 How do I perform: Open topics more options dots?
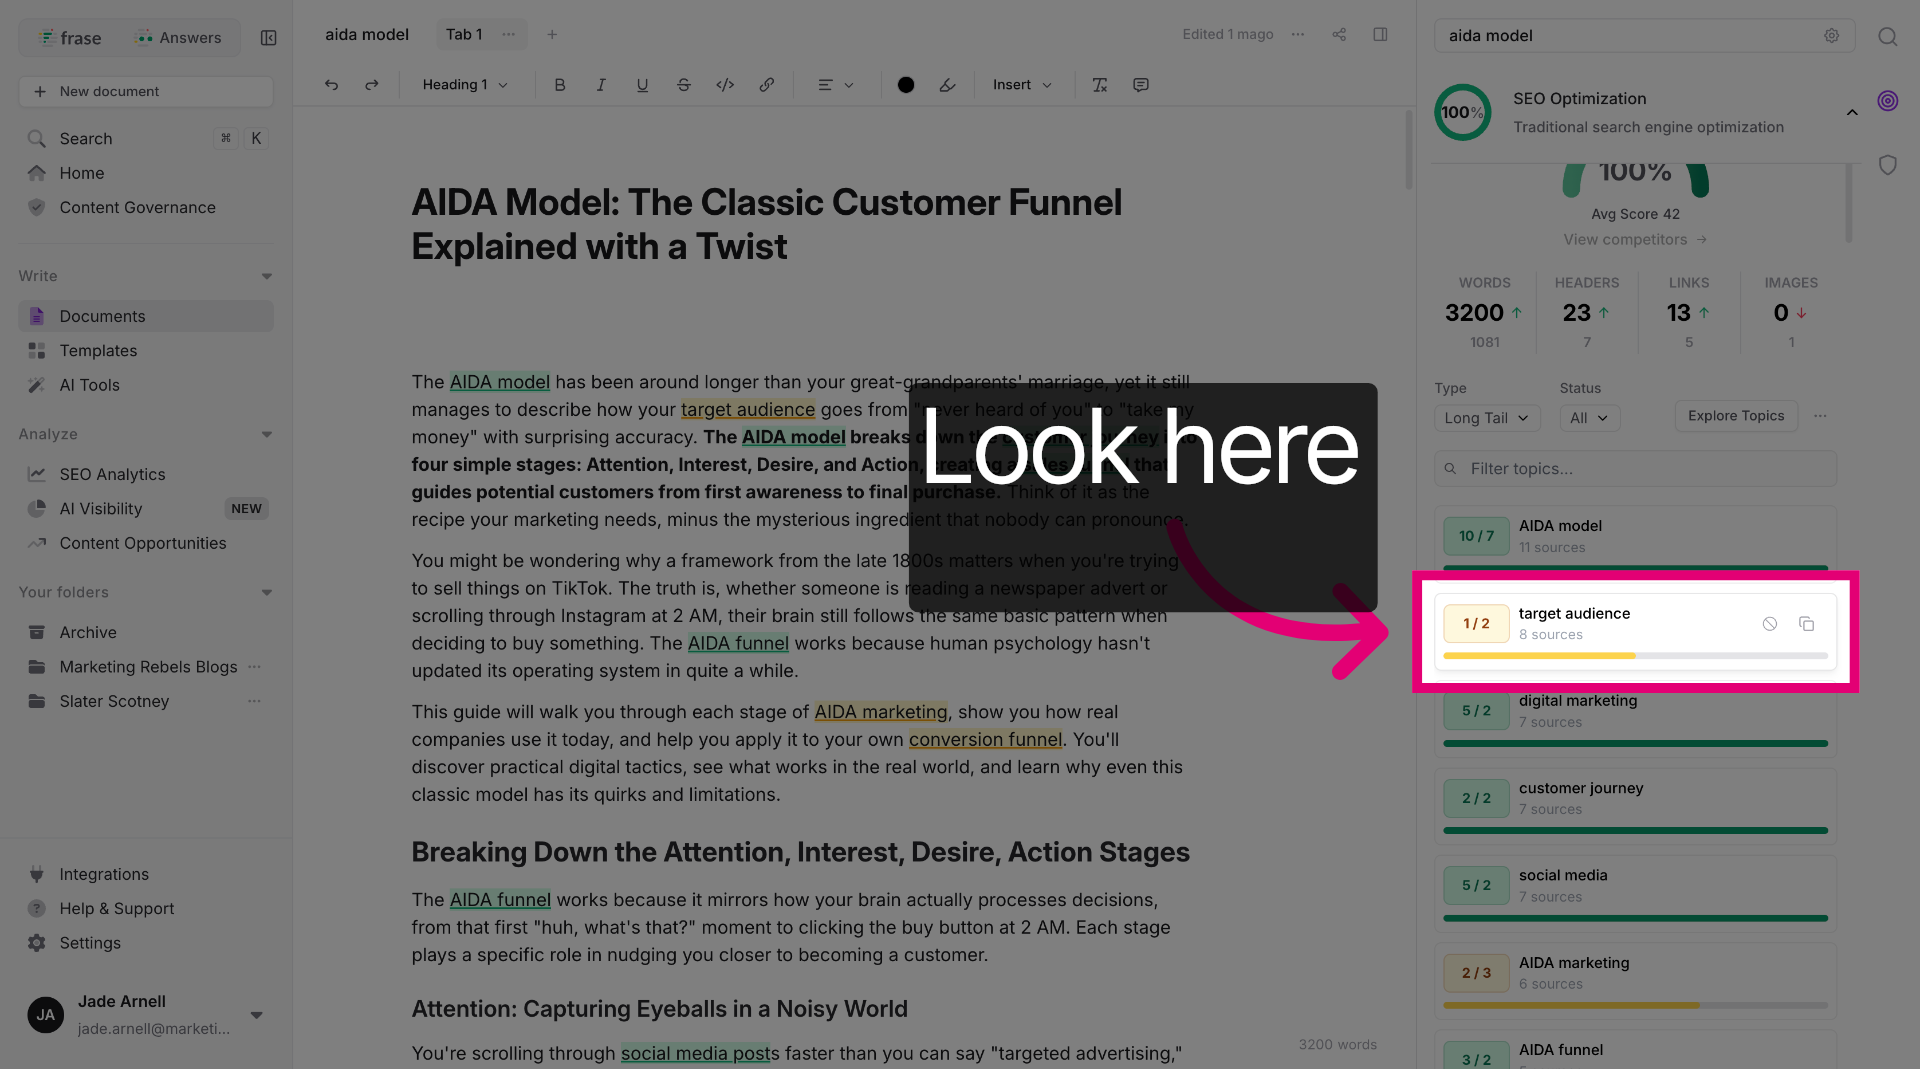pyautogui.click(x=1820, y=416)
